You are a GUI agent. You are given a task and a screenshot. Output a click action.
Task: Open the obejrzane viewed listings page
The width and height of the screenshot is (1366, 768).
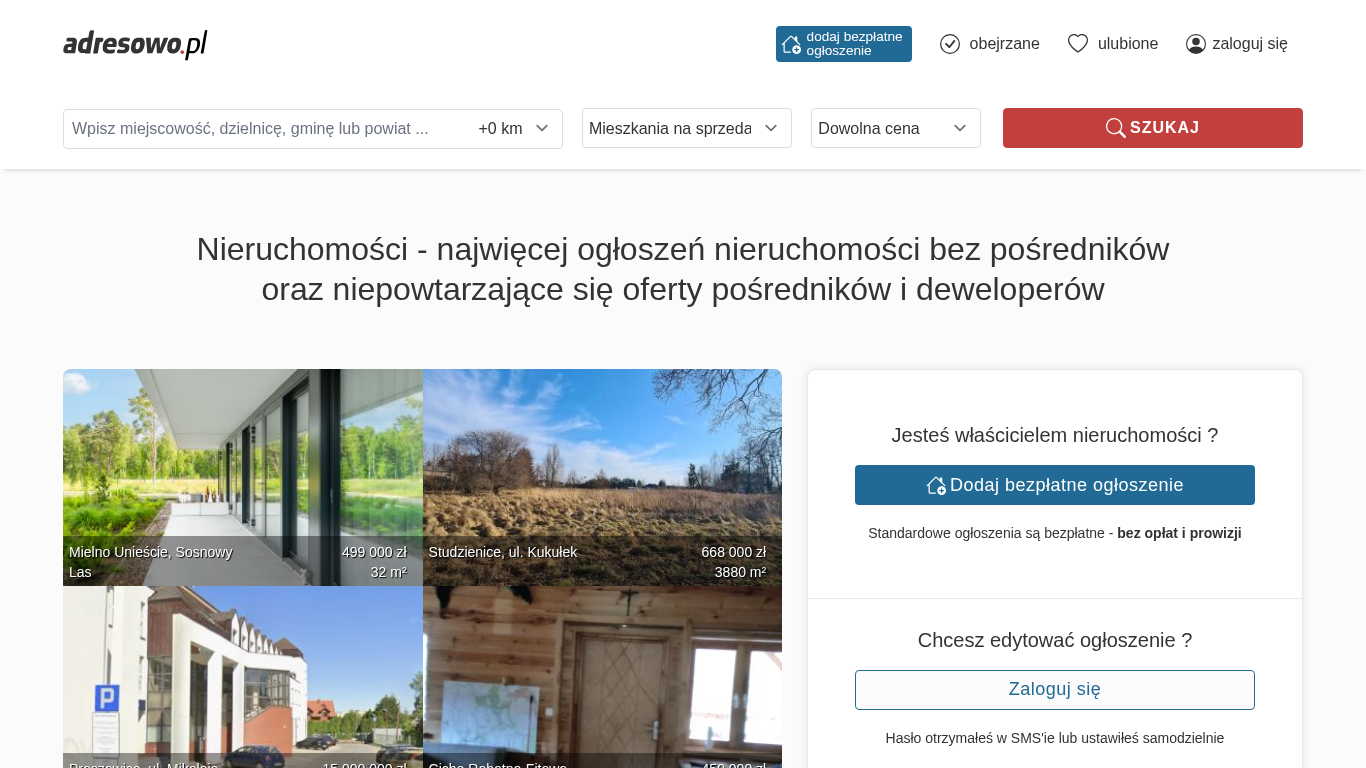[1003, 44]
